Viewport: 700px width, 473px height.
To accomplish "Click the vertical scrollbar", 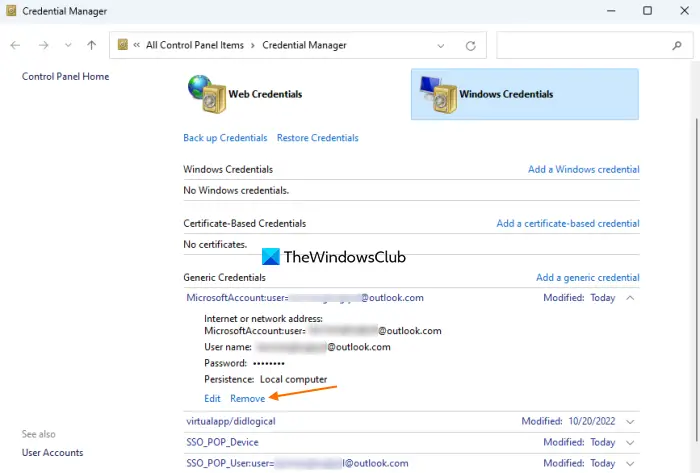I will tap(696, 279).
